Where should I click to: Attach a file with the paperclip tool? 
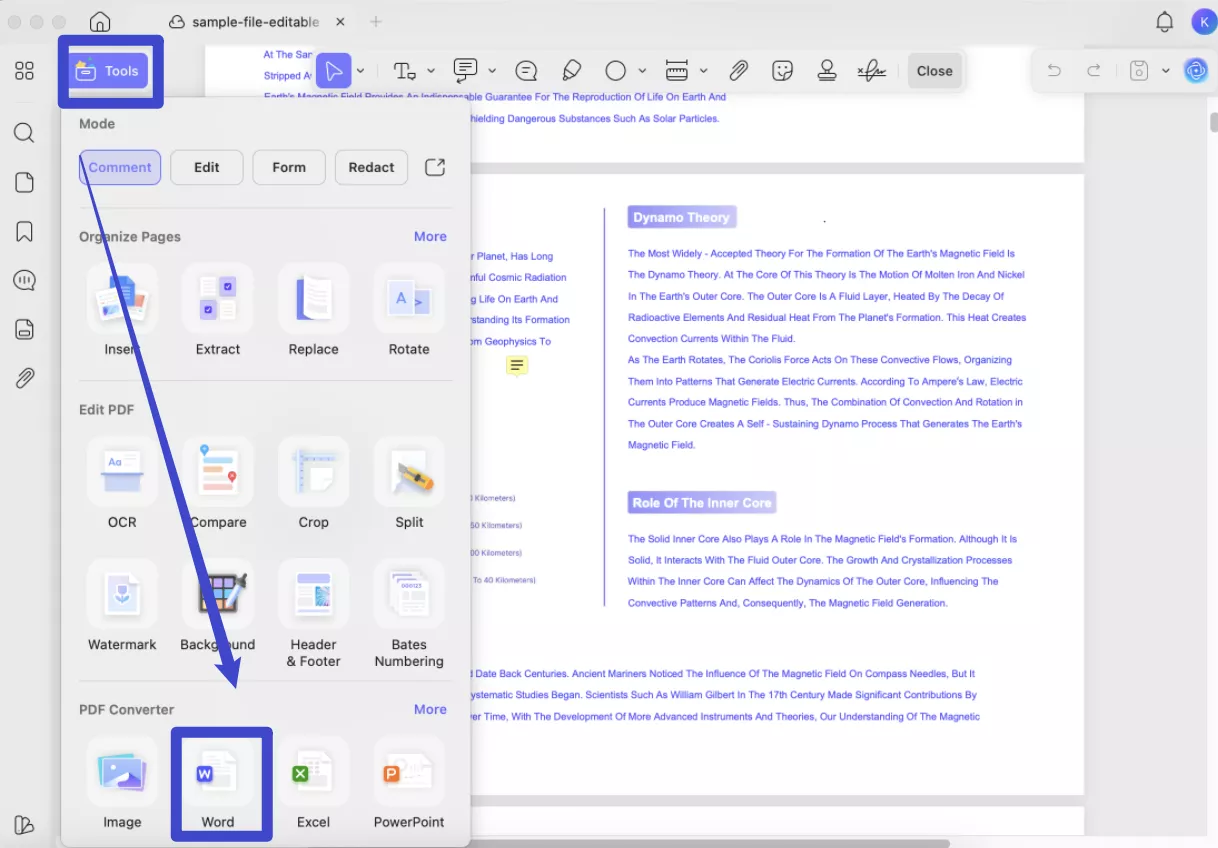click(739, 70)
